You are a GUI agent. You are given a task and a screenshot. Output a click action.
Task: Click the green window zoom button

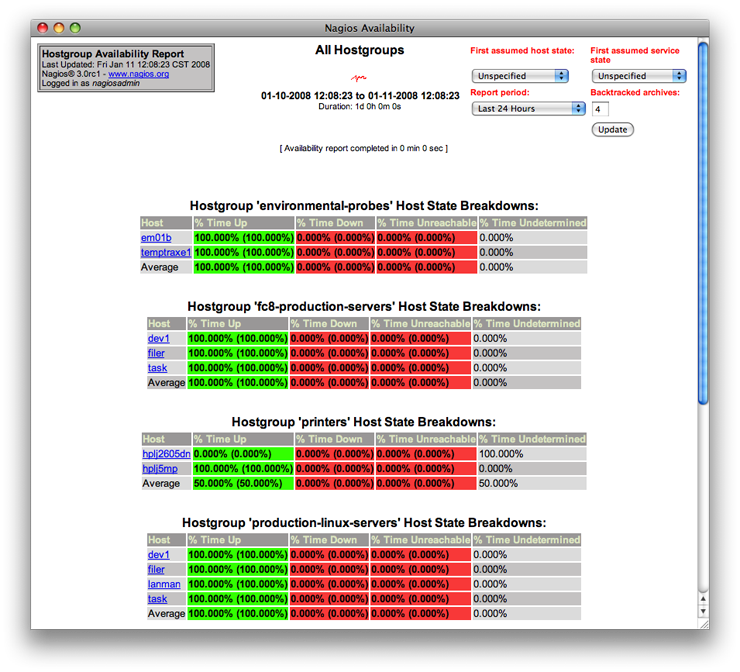75,28
